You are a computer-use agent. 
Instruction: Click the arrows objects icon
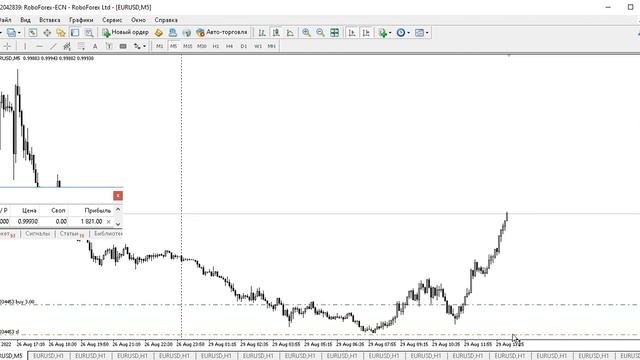tap(137, 46)
